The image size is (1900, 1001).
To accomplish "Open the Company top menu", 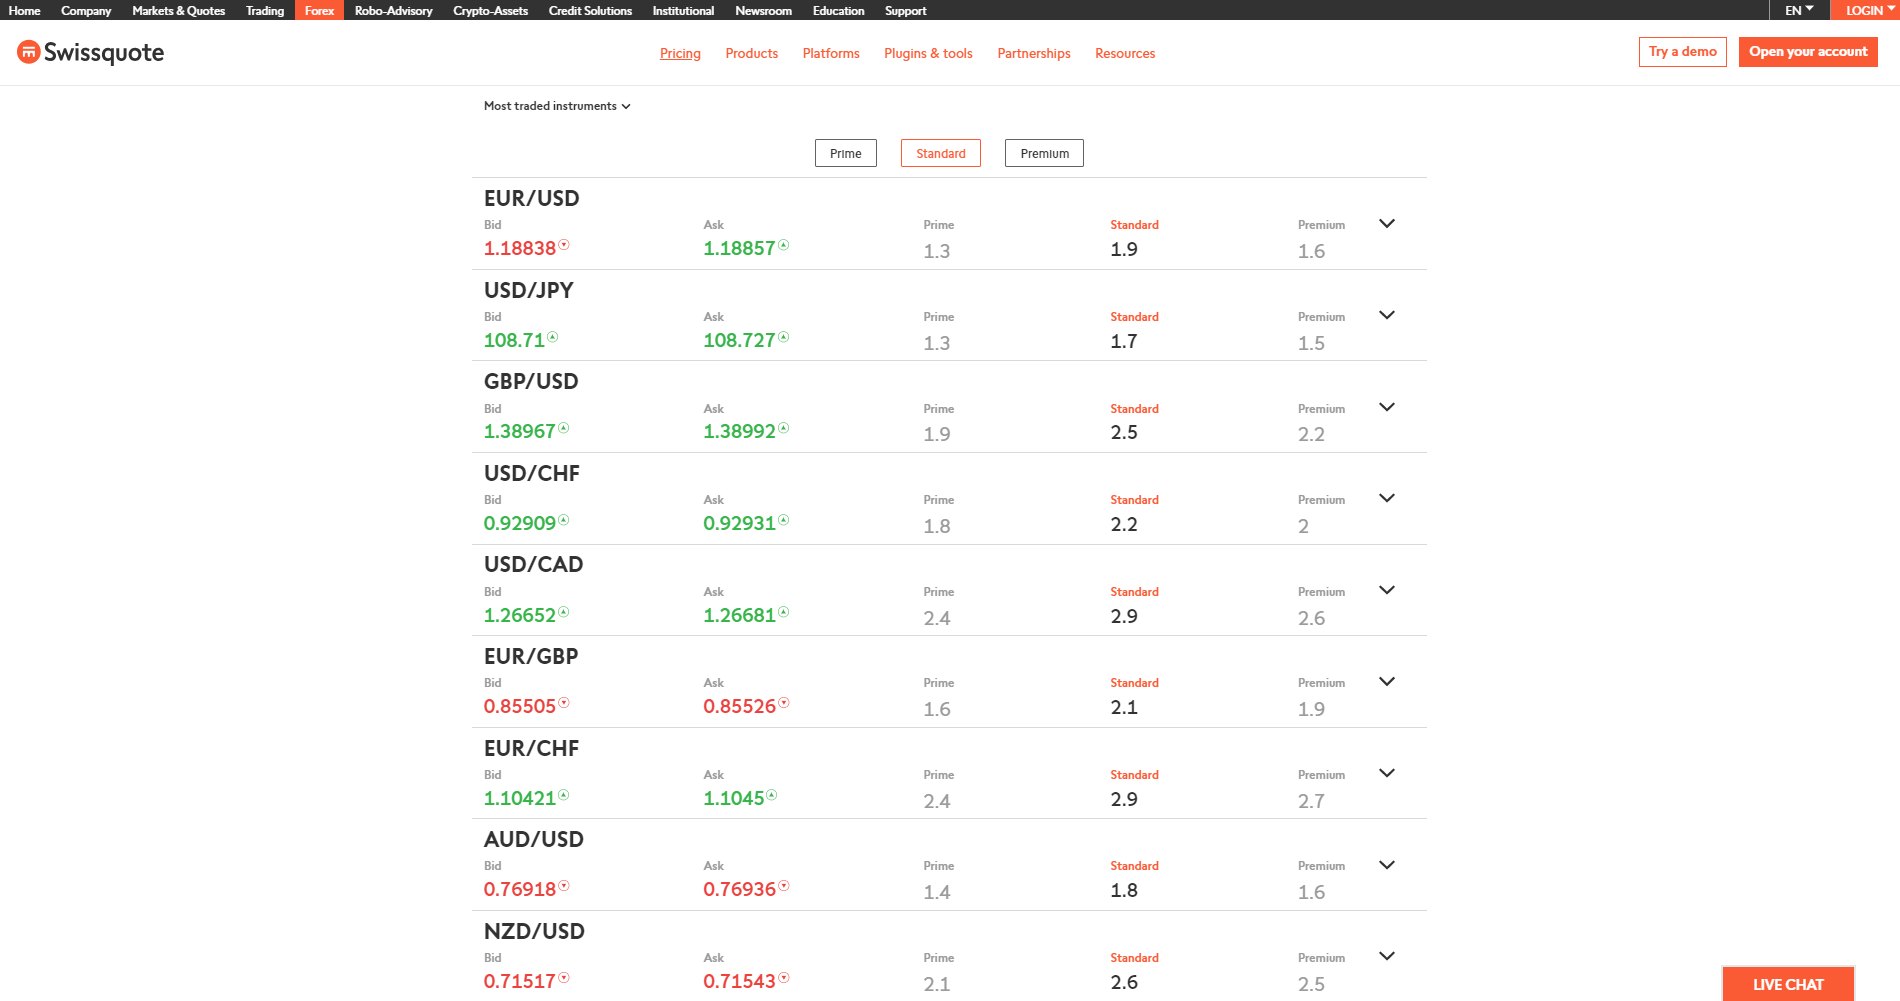I will [86, 10].
